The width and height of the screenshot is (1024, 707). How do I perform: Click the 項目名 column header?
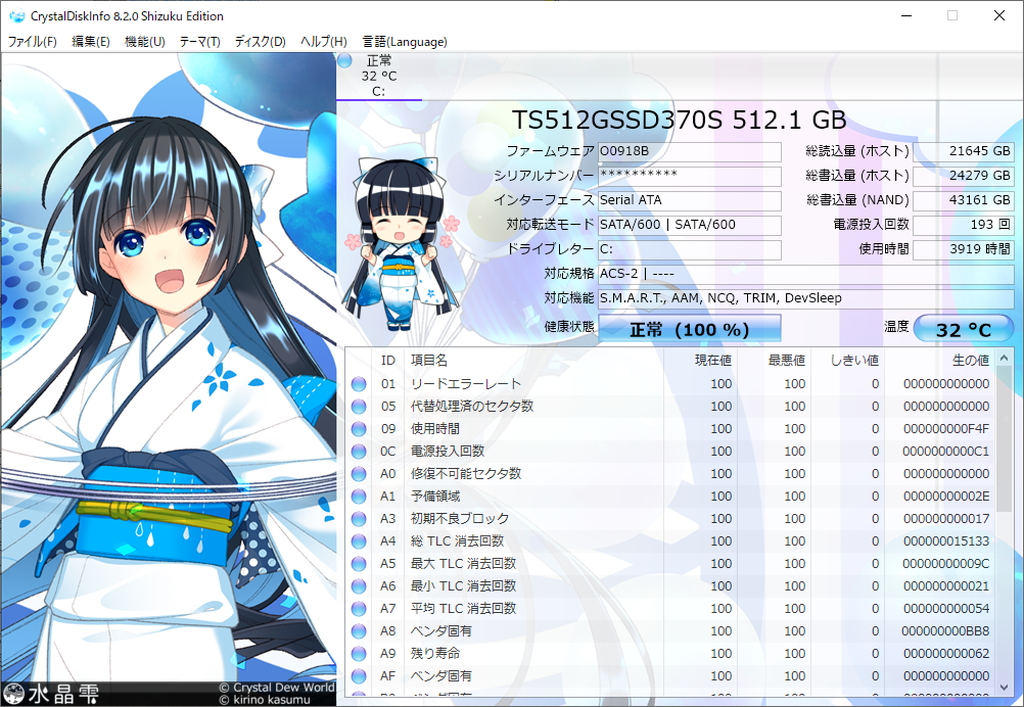pyautogui.click(x=534, y=360)
